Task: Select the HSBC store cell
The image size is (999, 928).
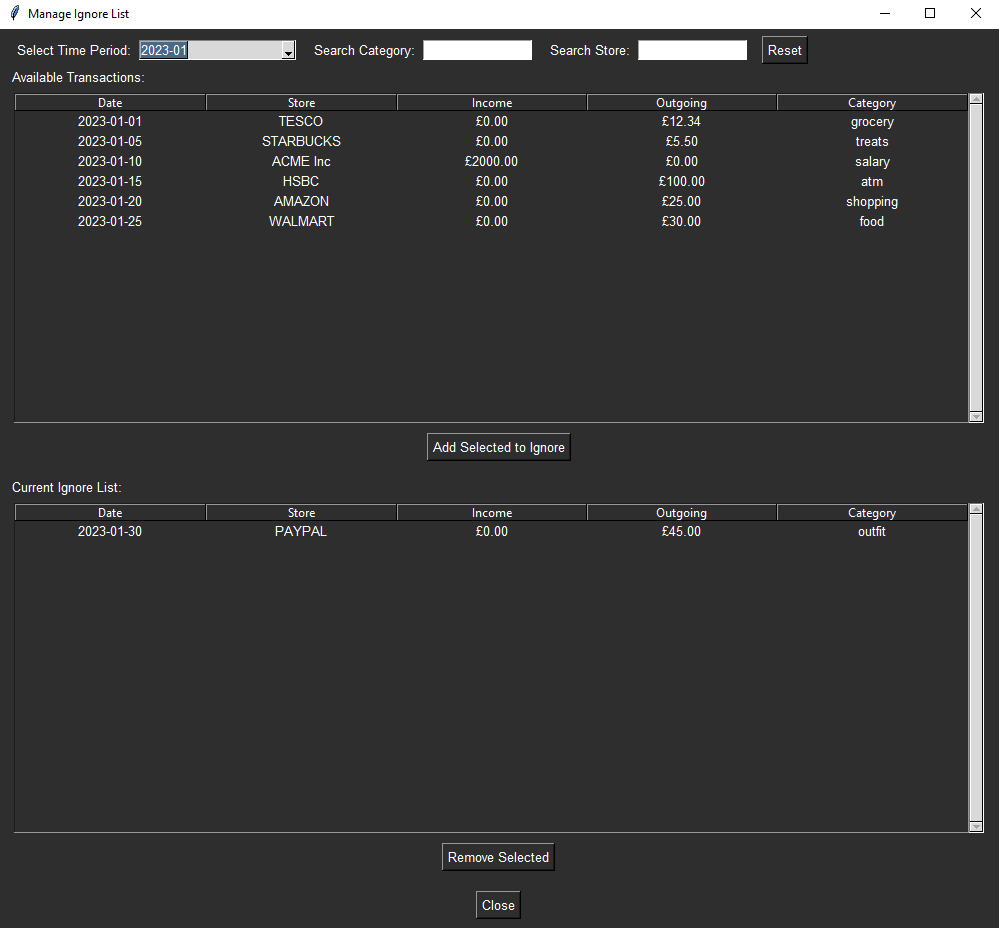Action: 301,182
